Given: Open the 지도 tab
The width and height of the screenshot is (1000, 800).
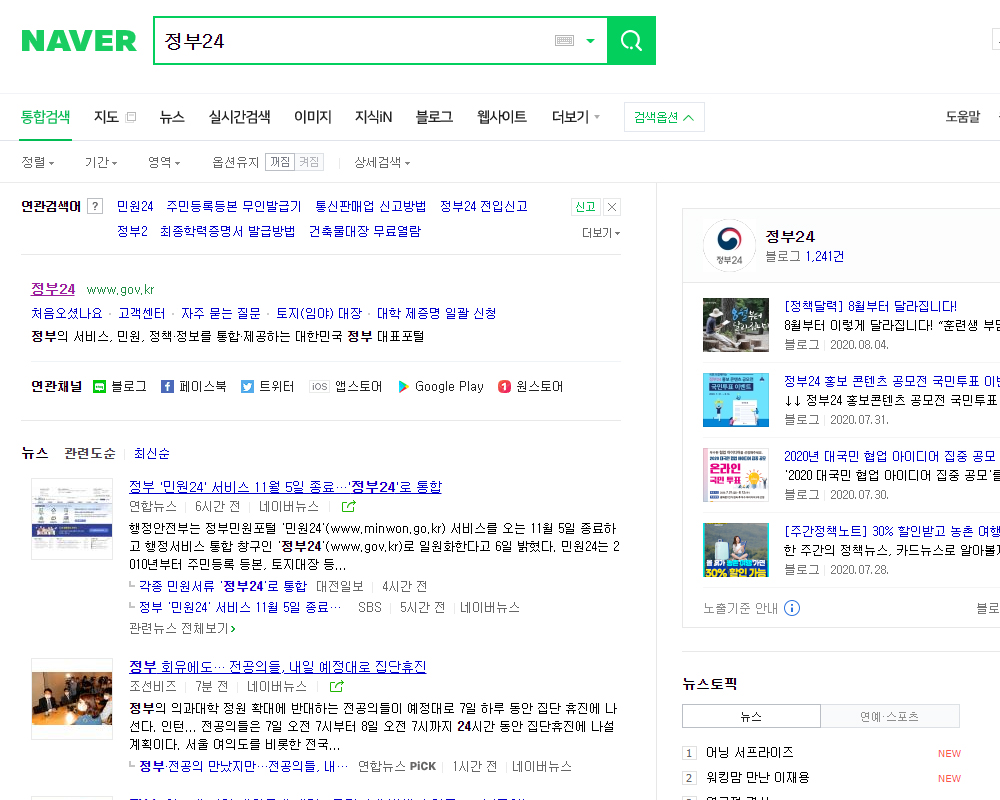Looking at the screenshot, I should point(107,117).
